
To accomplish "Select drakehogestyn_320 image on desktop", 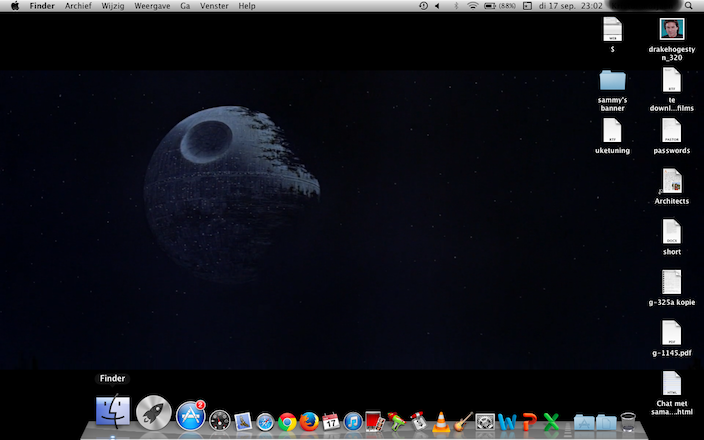I will [x=672, y=40].
